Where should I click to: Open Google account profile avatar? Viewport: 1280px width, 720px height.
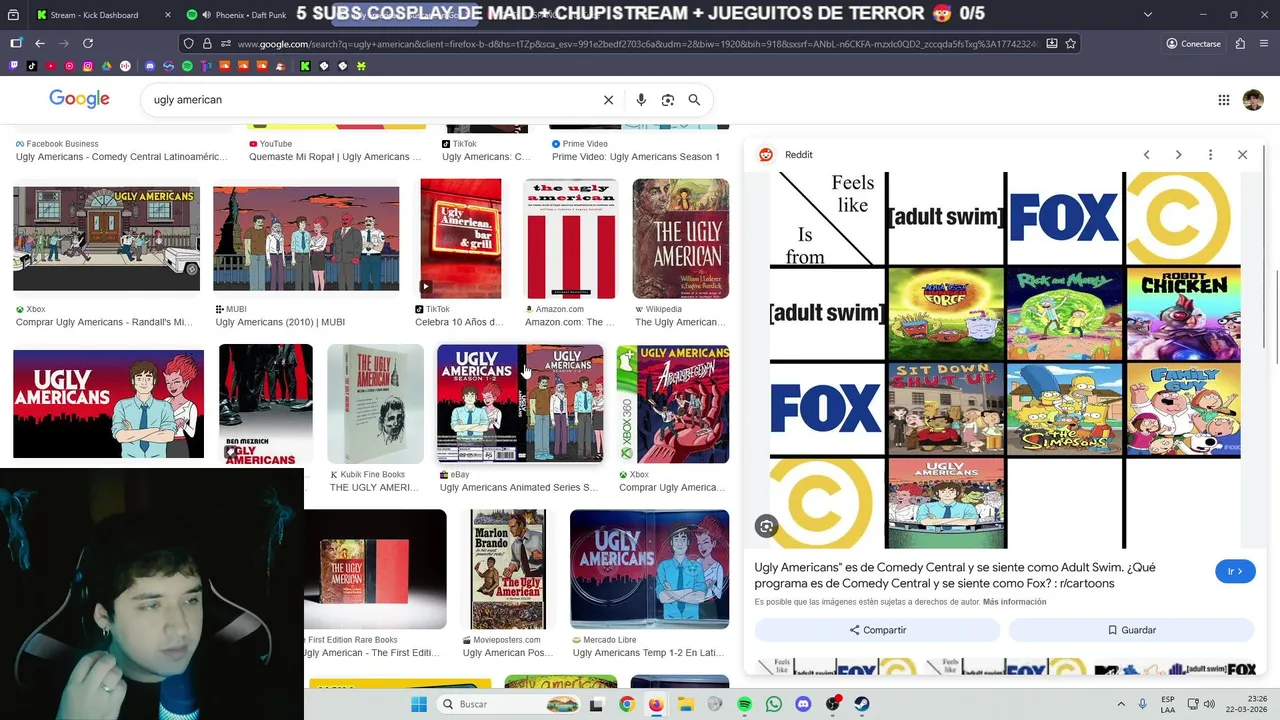point(1253,100)
